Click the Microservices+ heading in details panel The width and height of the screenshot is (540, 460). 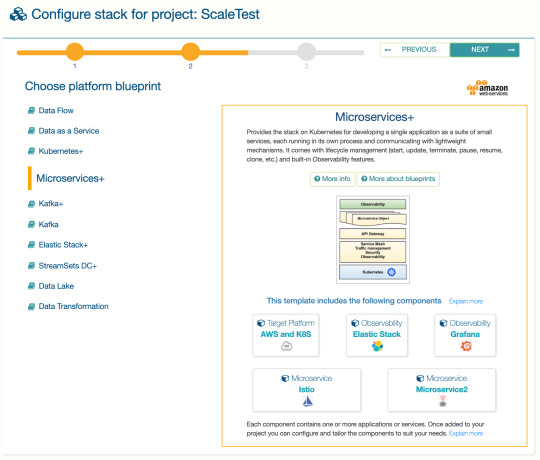pos(375,117)
